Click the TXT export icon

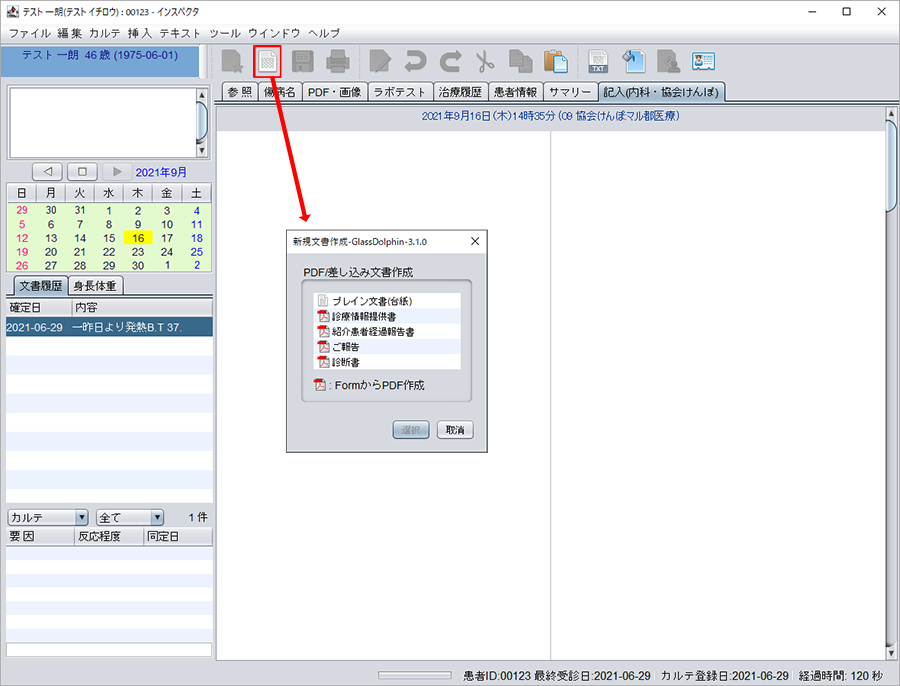(x=598, y=61)
